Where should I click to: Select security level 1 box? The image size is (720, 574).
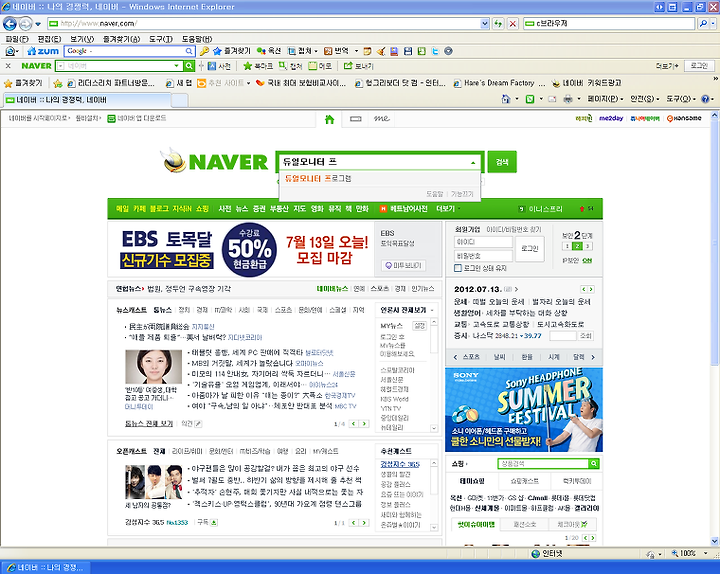567,247
